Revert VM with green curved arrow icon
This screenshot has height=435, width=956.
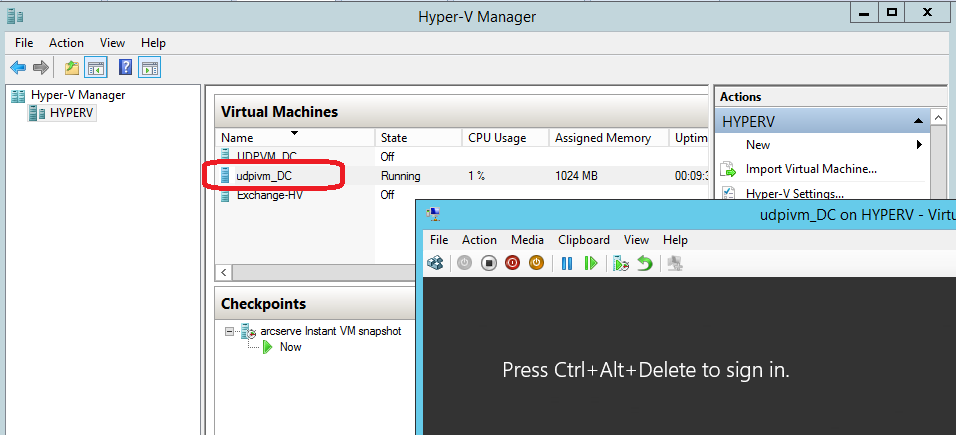point(645,264)
